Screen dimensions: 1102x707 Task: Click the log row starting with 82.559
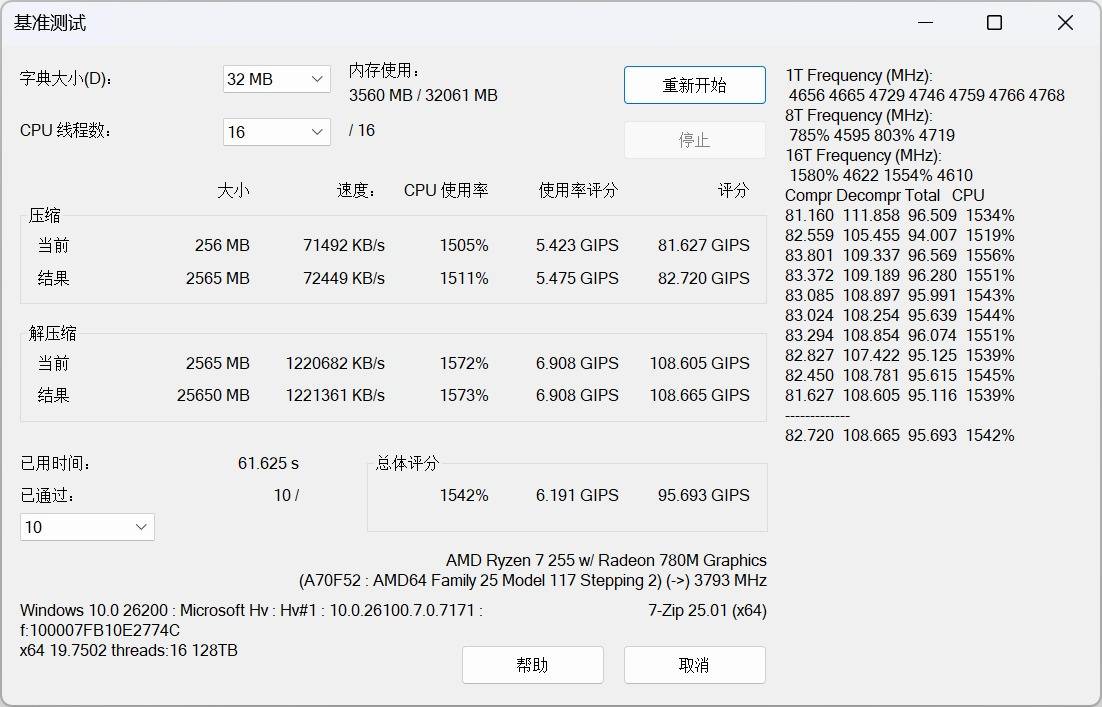point(900,235)
